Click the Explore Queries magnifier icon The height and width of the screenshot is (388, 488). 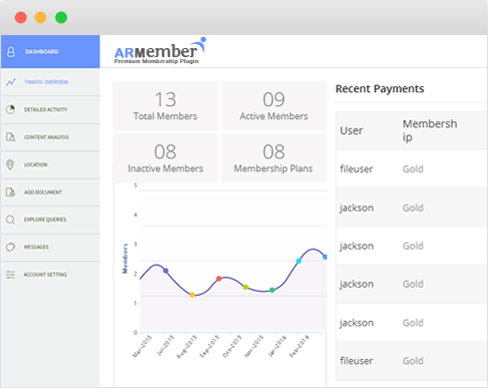click(10, 220)
